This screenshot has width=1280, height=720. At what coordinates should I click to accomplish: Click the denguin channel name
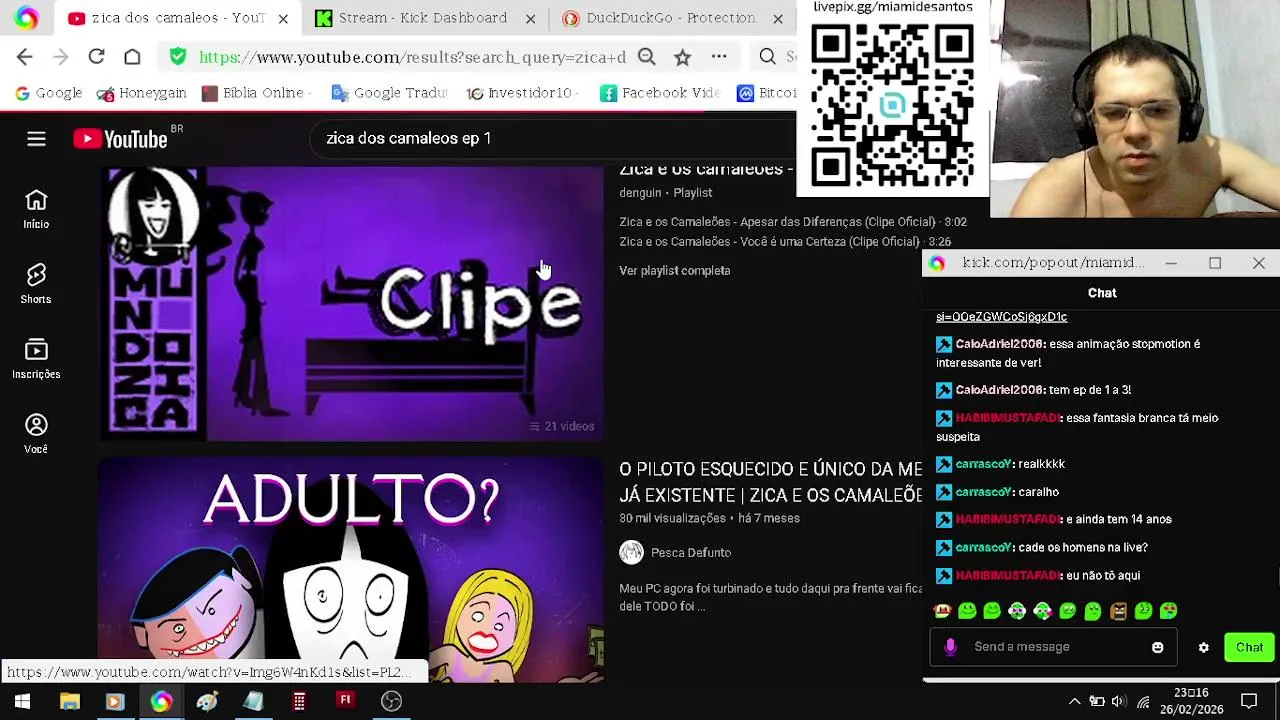tap(640, 193)
